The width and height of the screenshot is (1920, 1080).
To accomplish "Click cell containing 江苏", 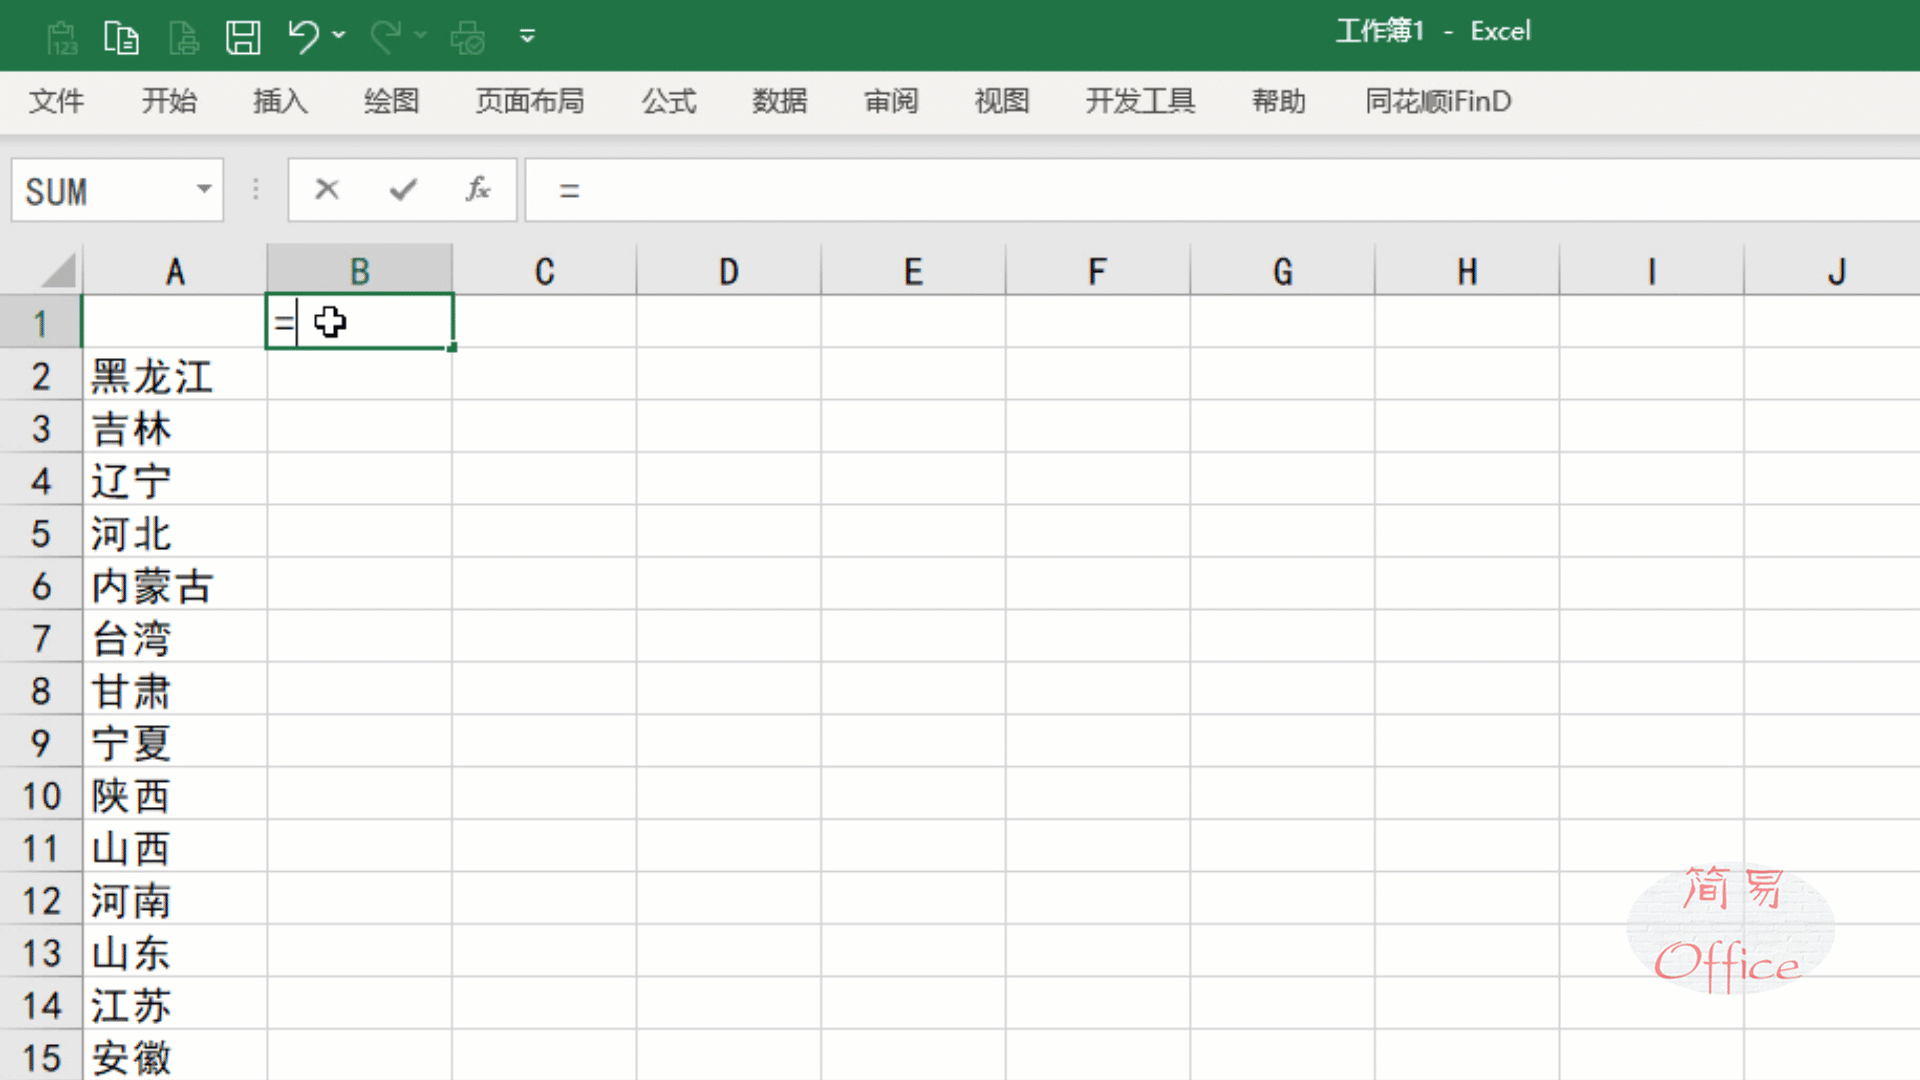I will [x=175, y=1004].
